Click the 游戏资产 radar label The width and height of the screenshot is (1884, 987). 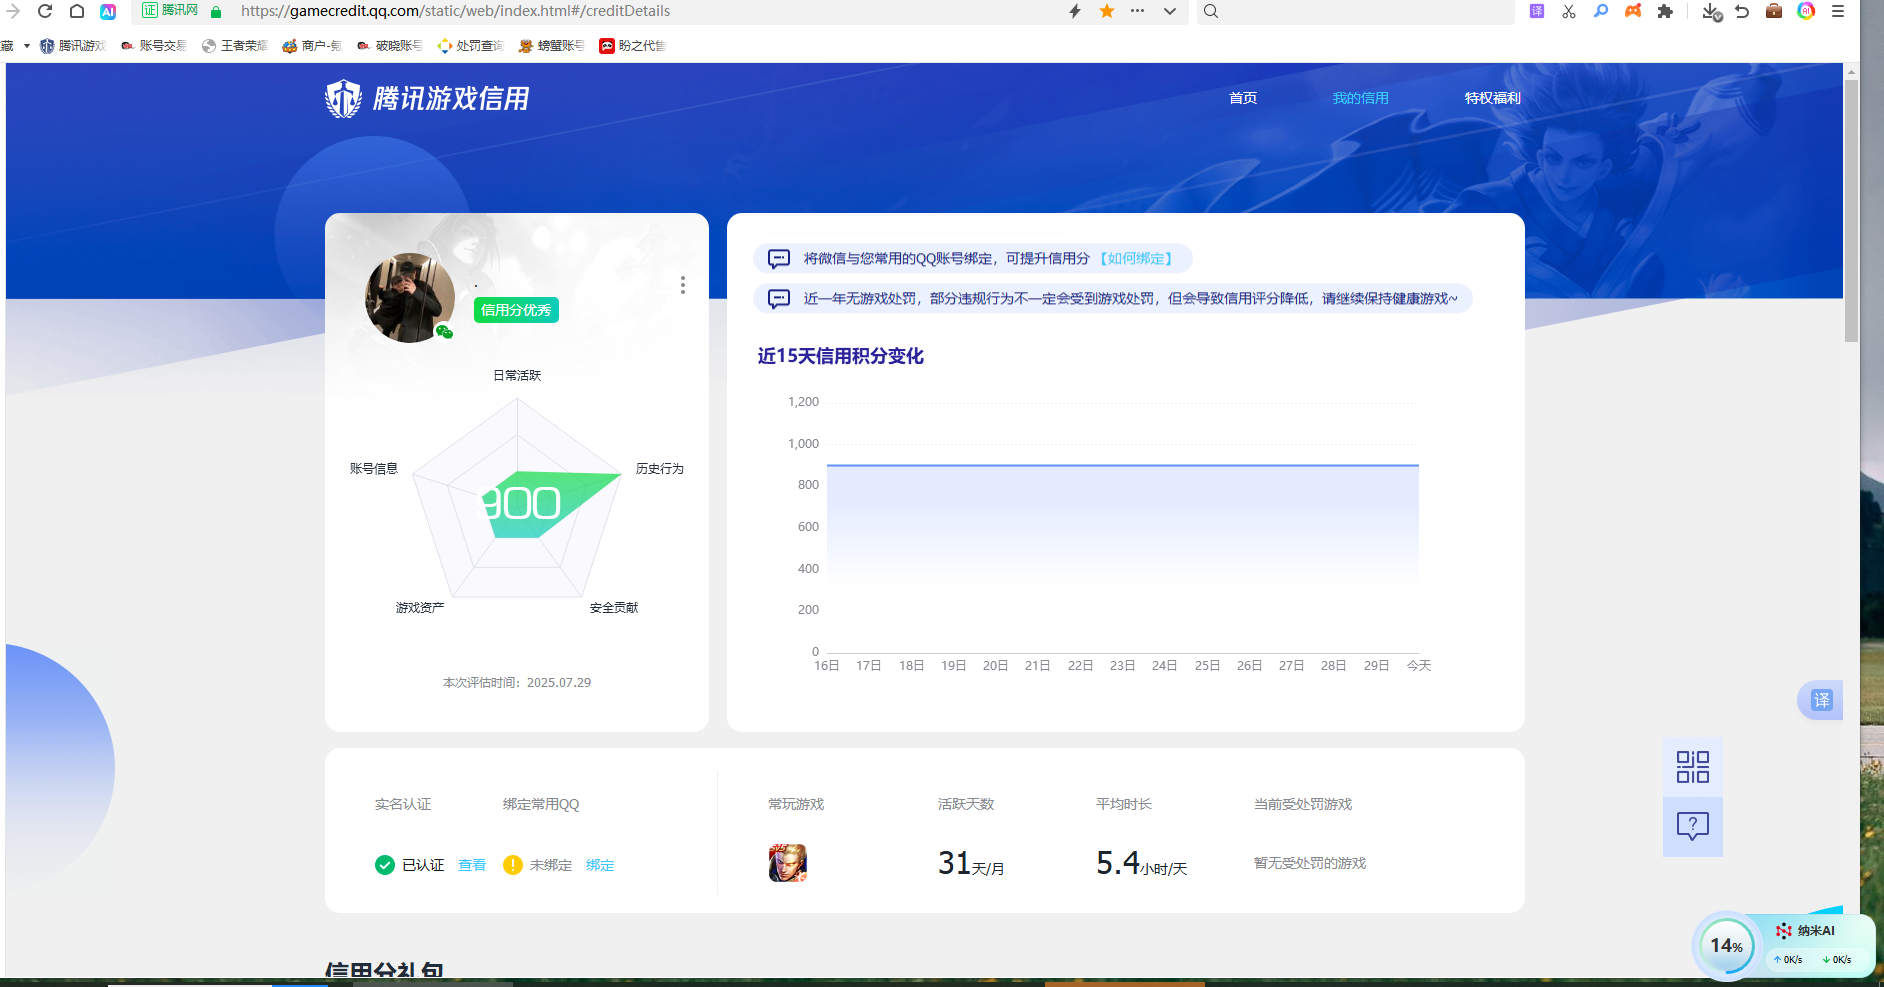click(420, 607)
